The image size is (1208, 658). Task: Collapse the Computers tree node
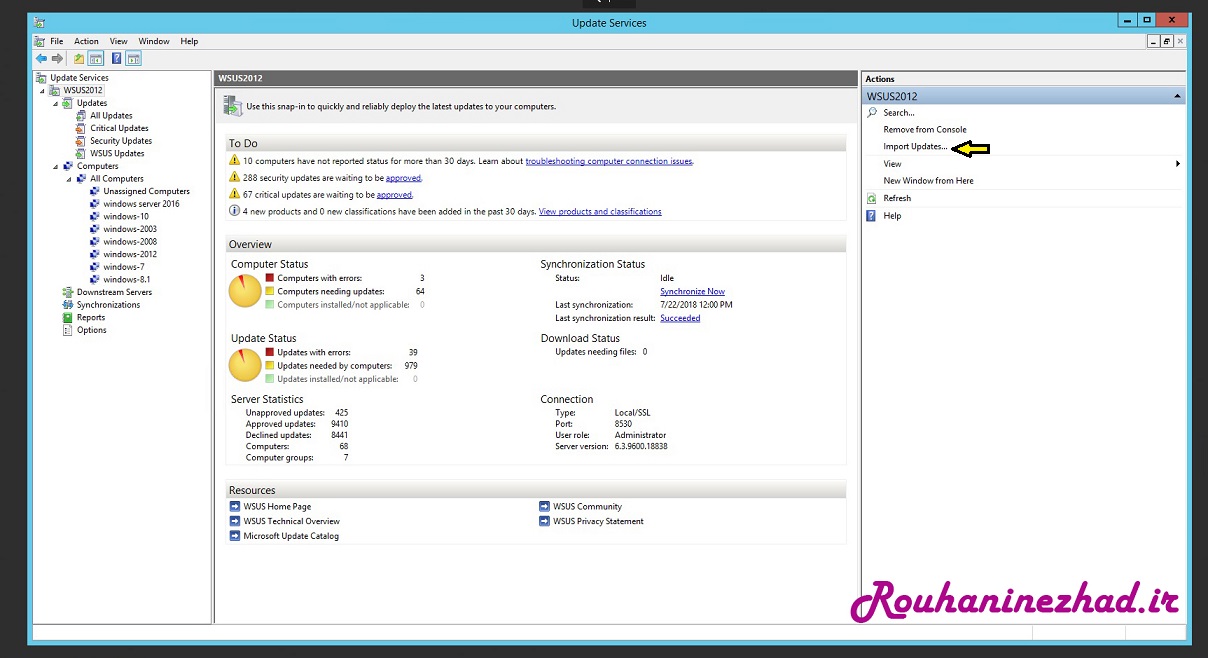coord(57,166)
